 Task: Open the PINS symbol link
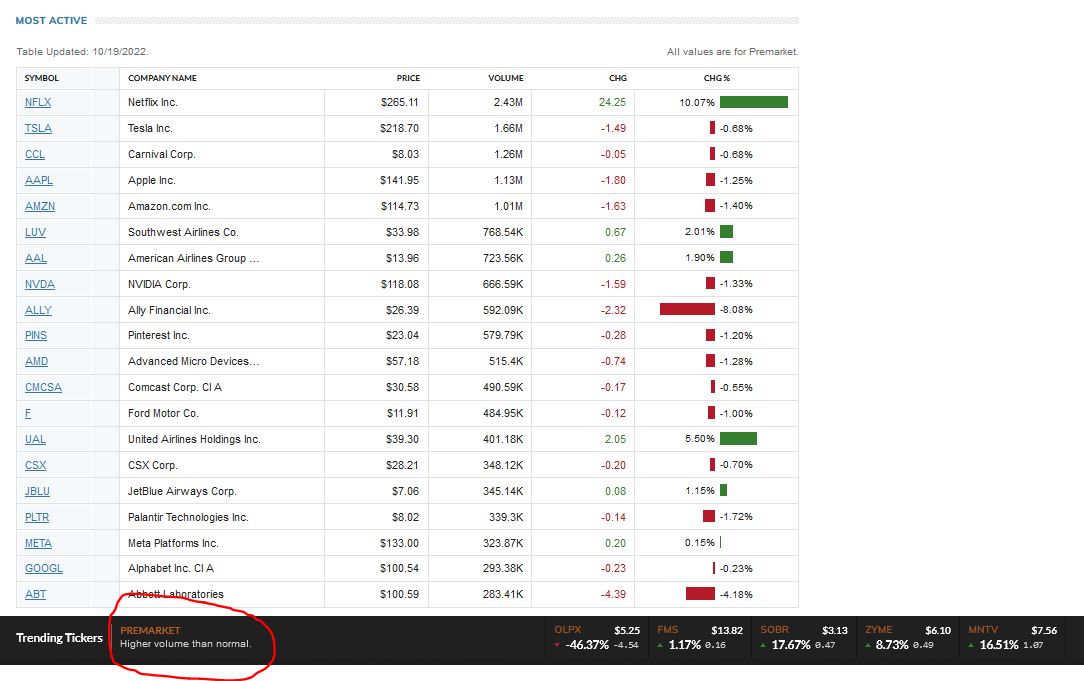click(36, 335)
